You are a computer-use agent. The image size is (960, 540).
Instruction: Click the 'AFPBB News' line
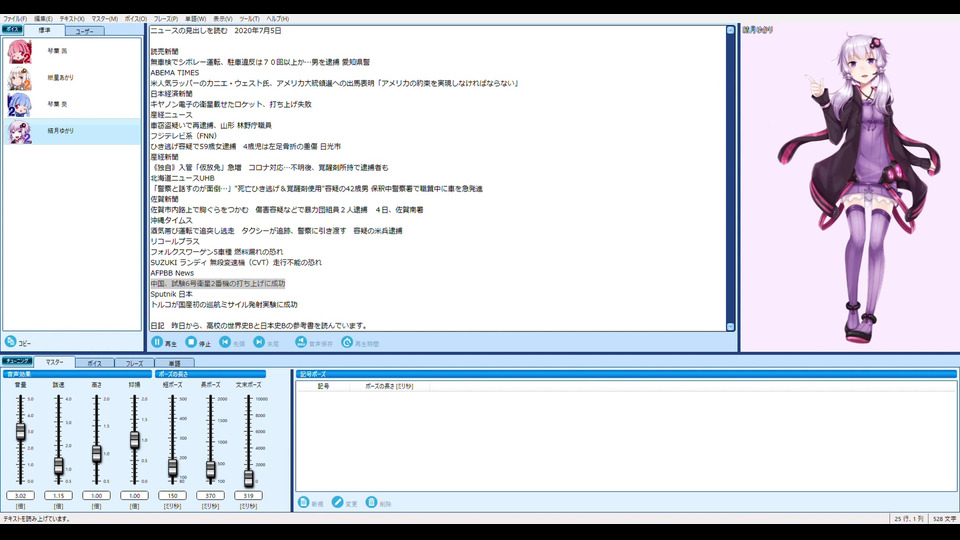(x=172, y=273)
